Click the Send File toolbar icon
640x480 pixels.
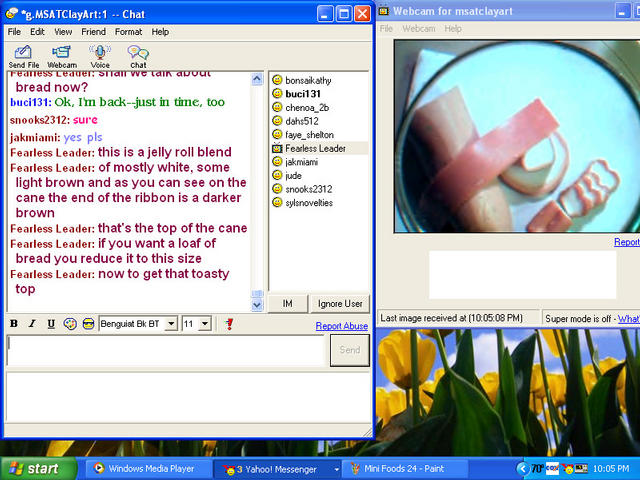point(23,56)
